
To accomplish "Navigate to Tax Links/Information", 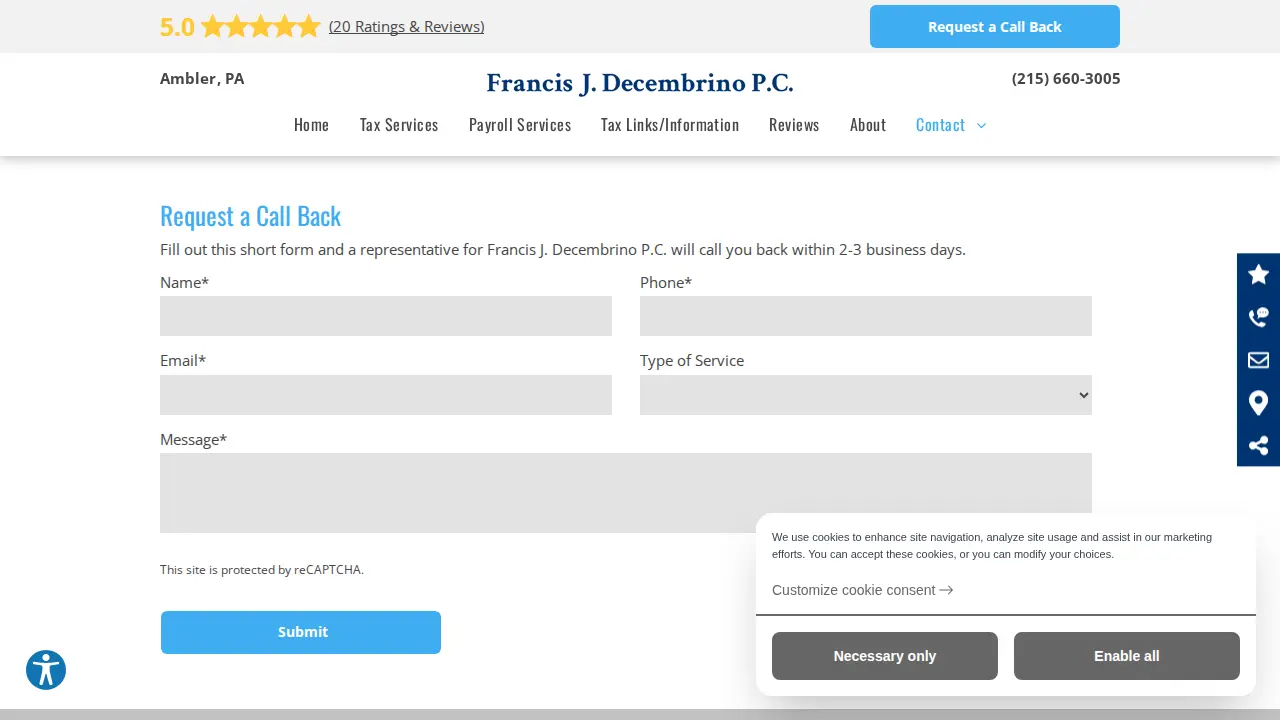I will click(670, 125).
